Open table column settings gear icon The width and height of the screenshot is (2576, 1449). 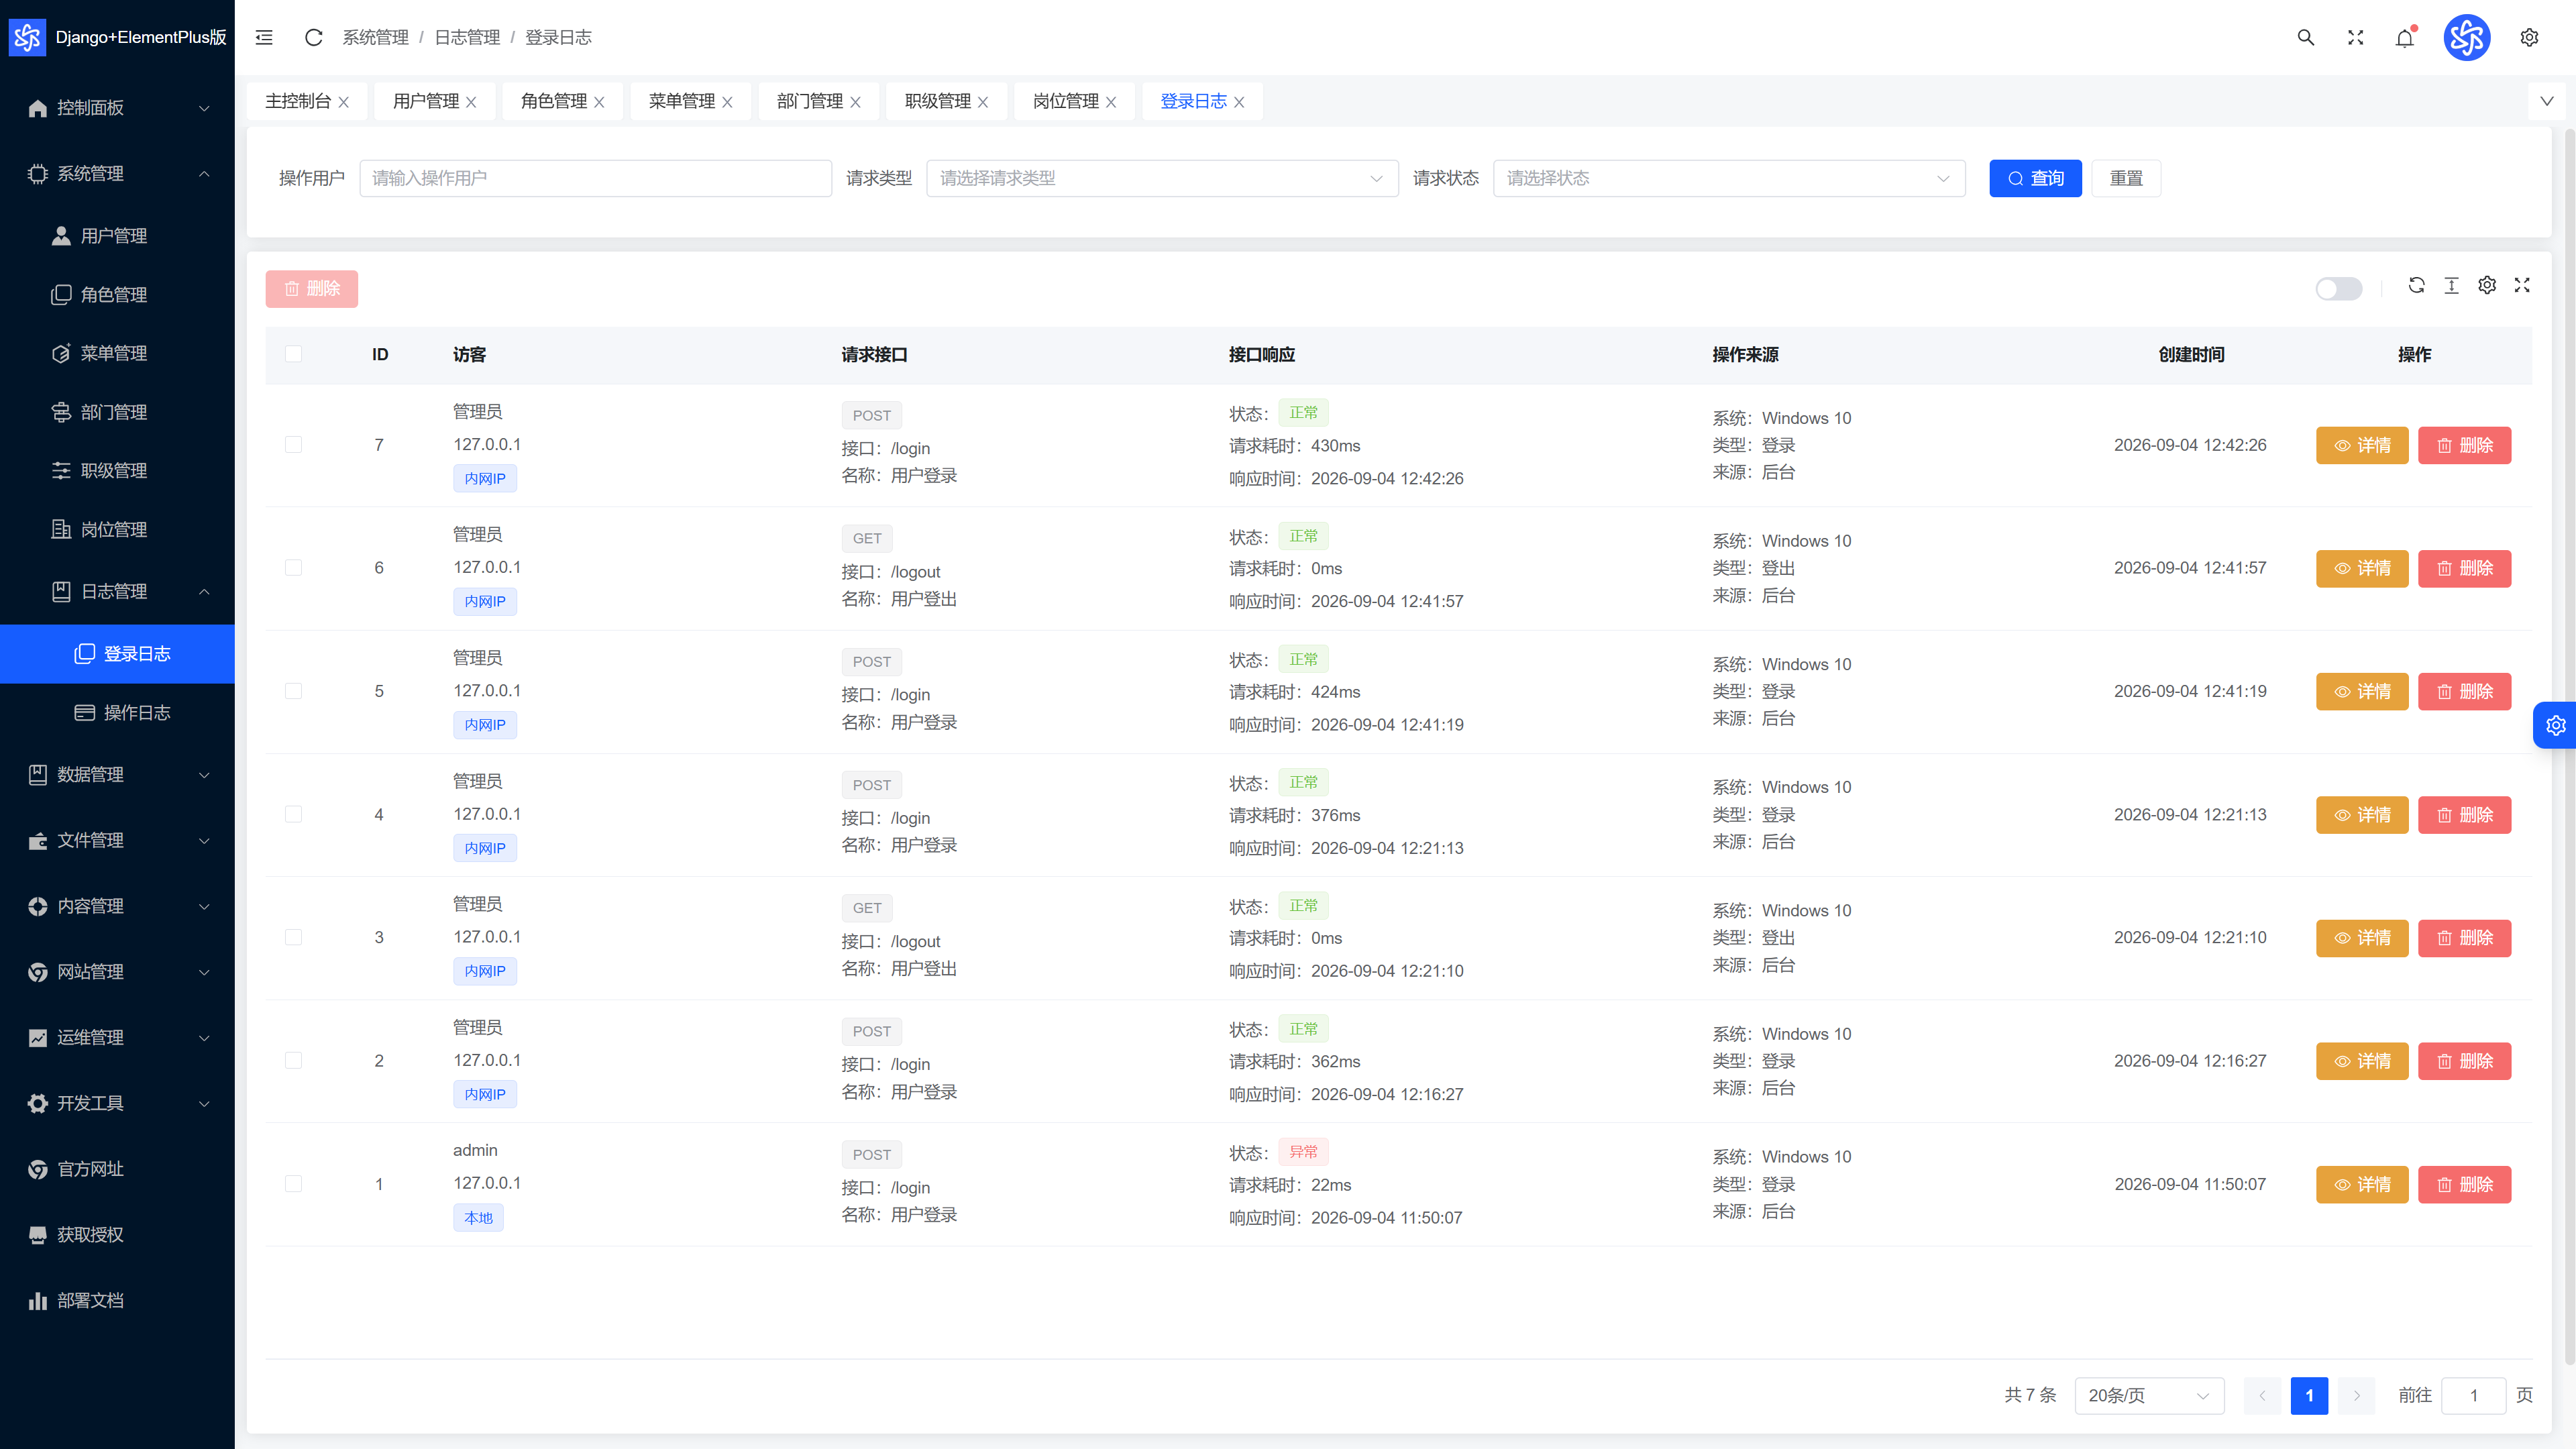click(x=2487, y=285)
